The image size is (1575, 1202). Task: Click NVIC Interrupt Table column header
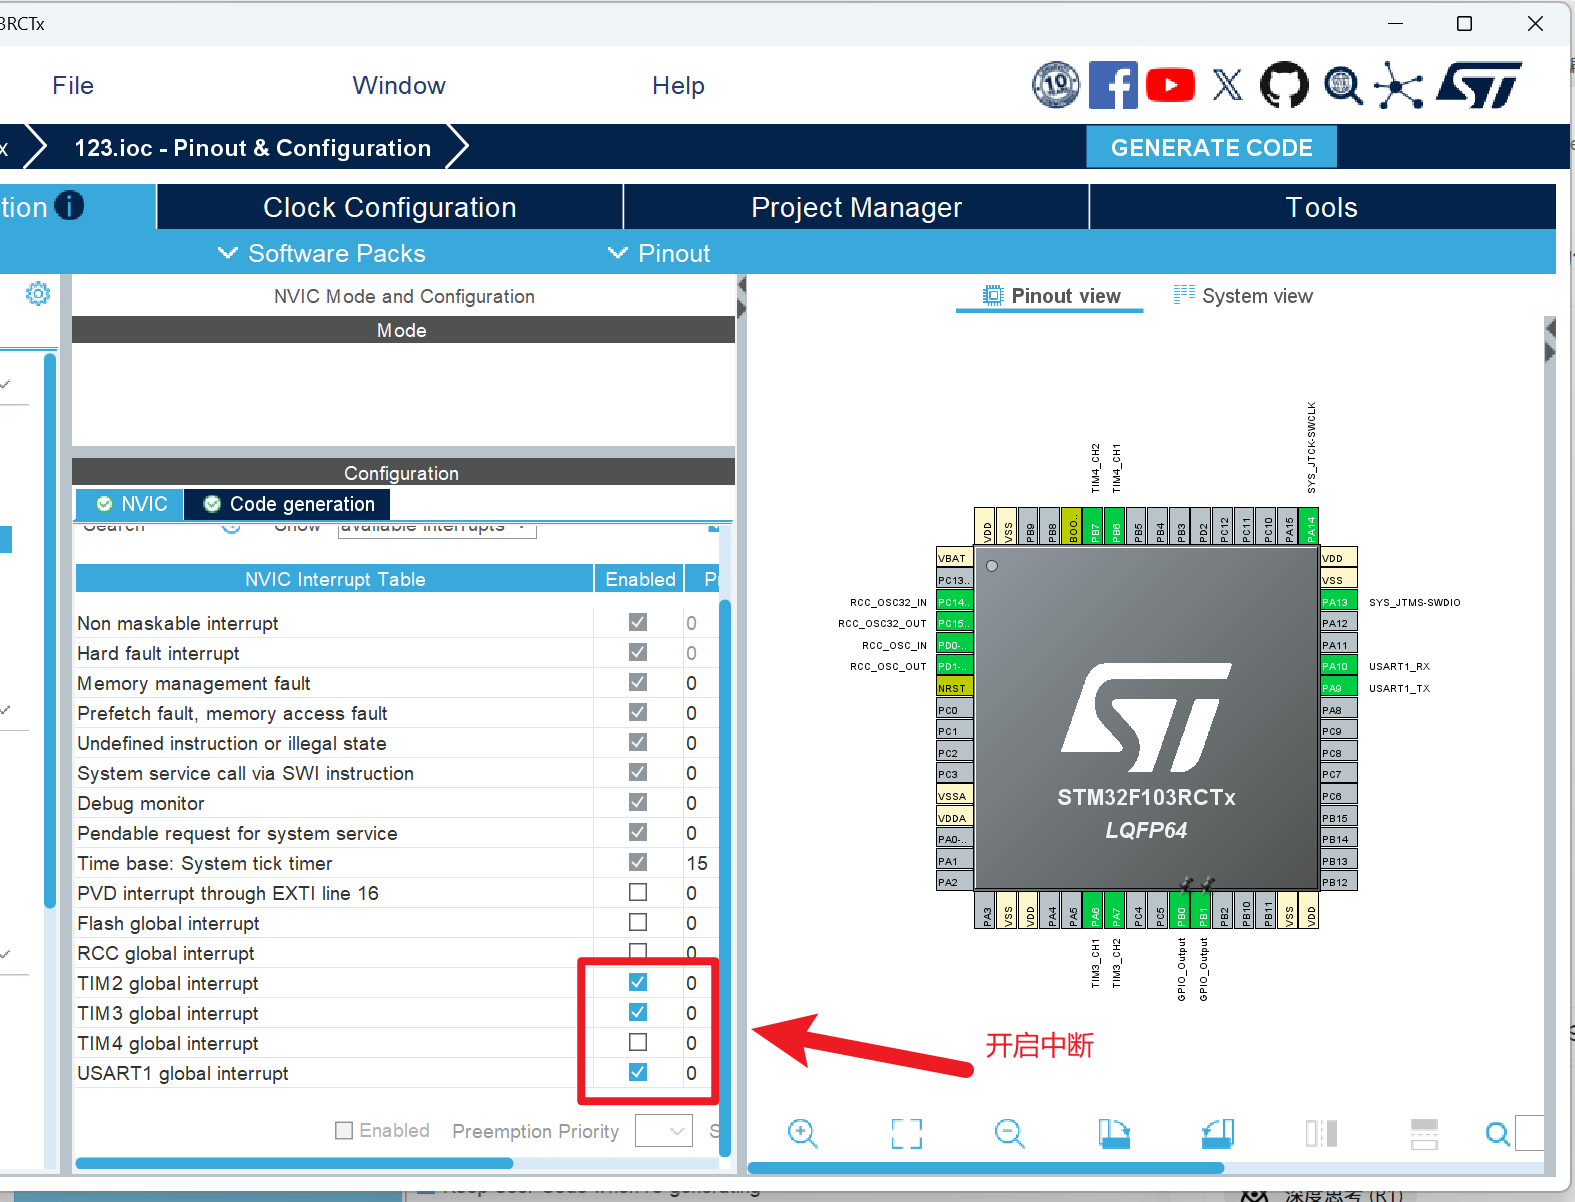click(x=335, y=579)
